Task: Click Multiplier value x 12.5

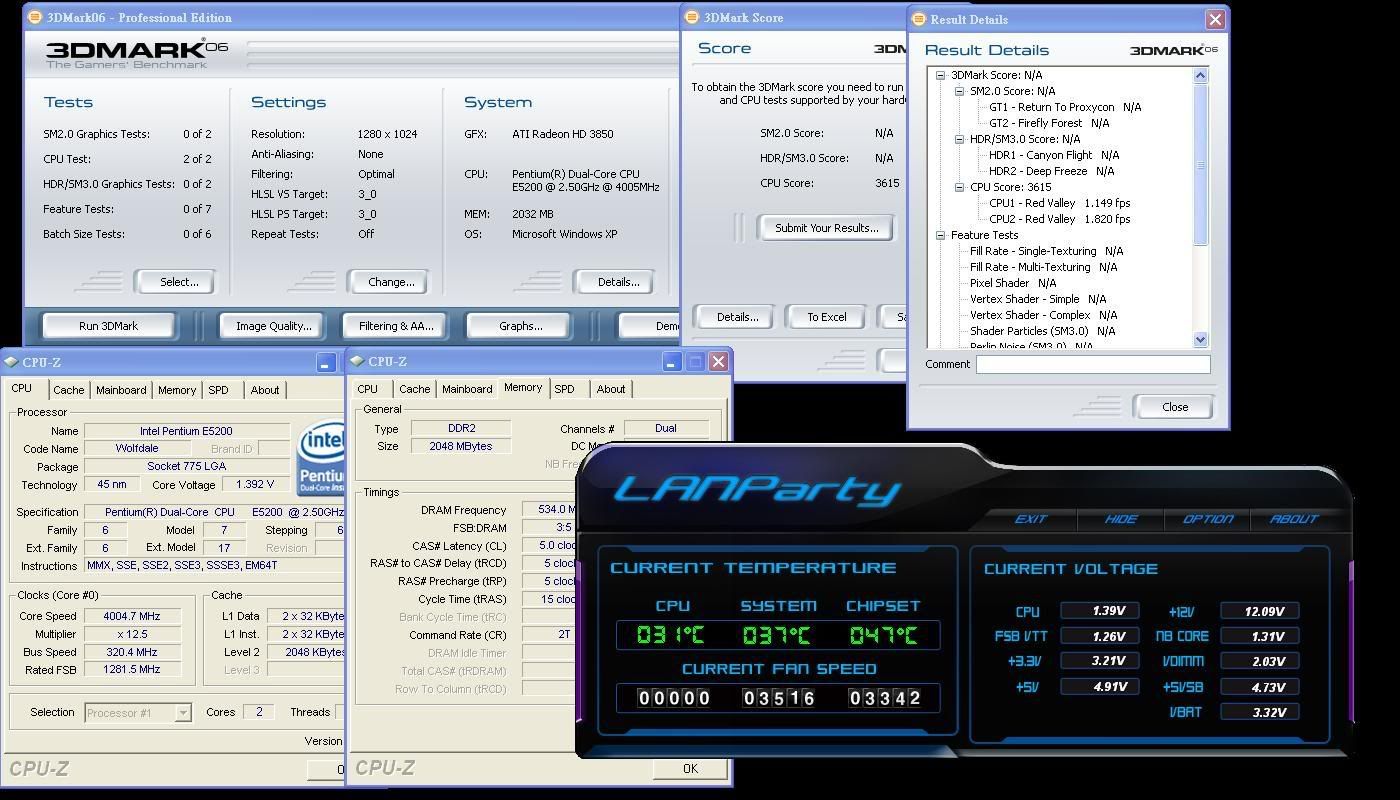Action: point(132,634)
